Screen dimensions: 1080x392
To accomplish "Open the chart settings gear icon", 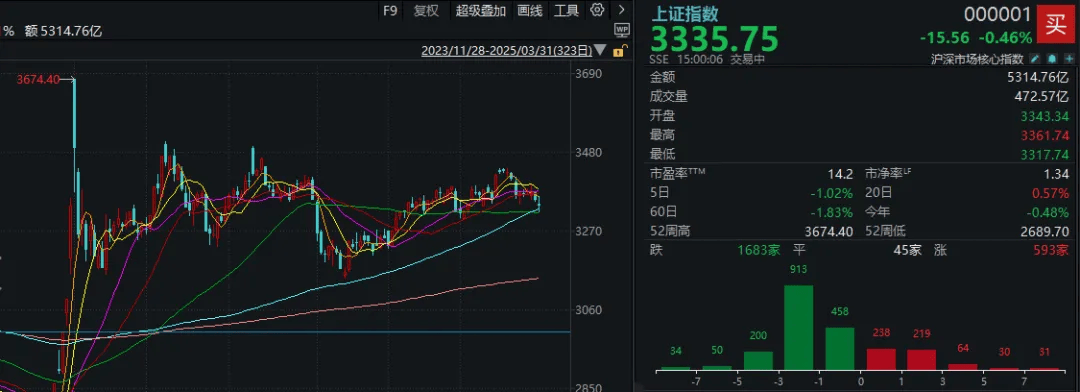I will click(x=597, y=10).
